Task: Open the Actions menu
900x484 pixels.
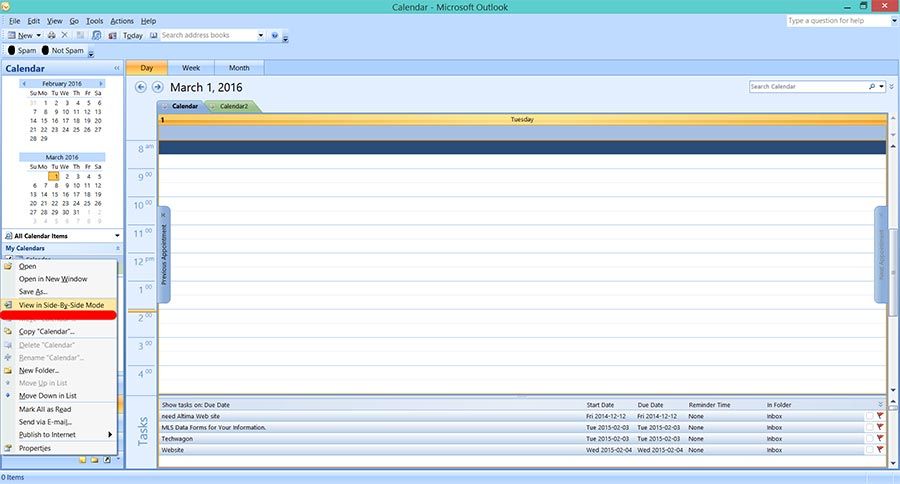Action: (122, 21)
